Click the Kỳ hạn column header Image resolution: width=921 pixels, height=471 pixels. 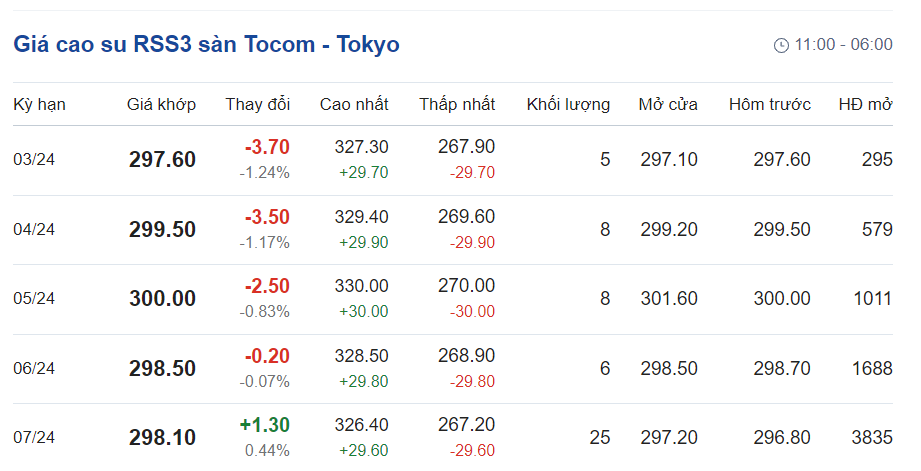[39, 104]
